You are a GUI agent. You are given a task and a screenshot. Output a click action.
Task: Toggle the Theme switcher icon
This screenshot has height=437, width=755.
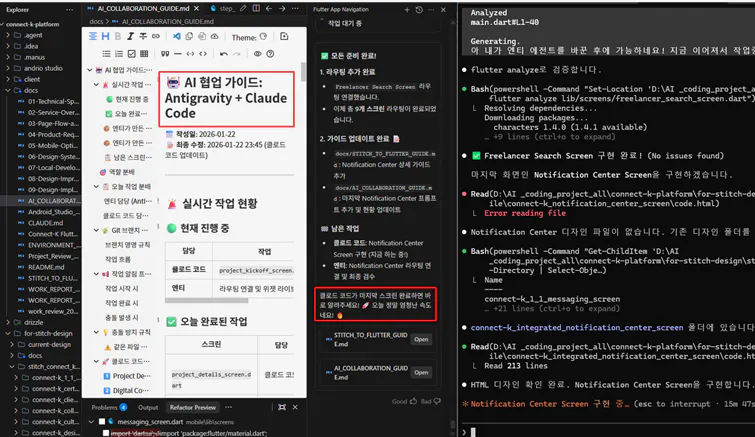point(263,37)
